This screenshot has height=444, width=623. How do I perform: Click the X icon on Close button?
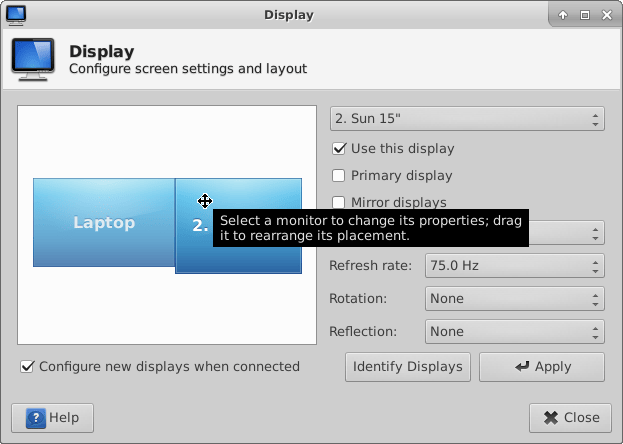point(551,418)
